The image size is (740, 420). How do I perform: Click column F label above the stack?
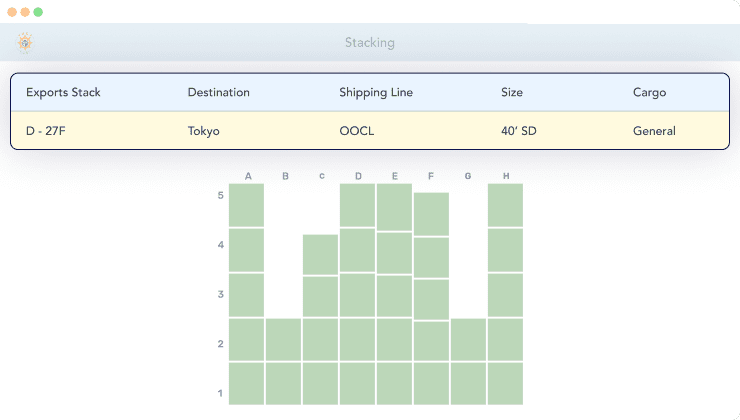point(431,177)
